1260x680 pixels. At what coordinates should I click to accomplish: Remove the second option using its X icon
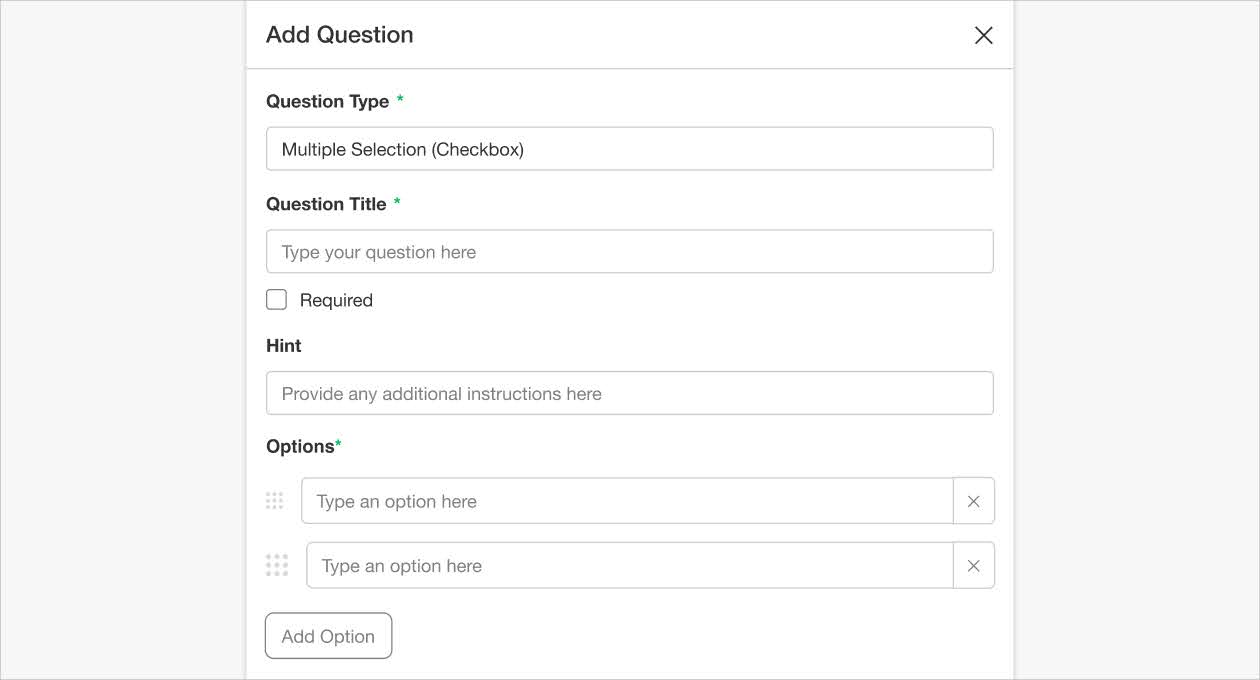pos(973,565)
